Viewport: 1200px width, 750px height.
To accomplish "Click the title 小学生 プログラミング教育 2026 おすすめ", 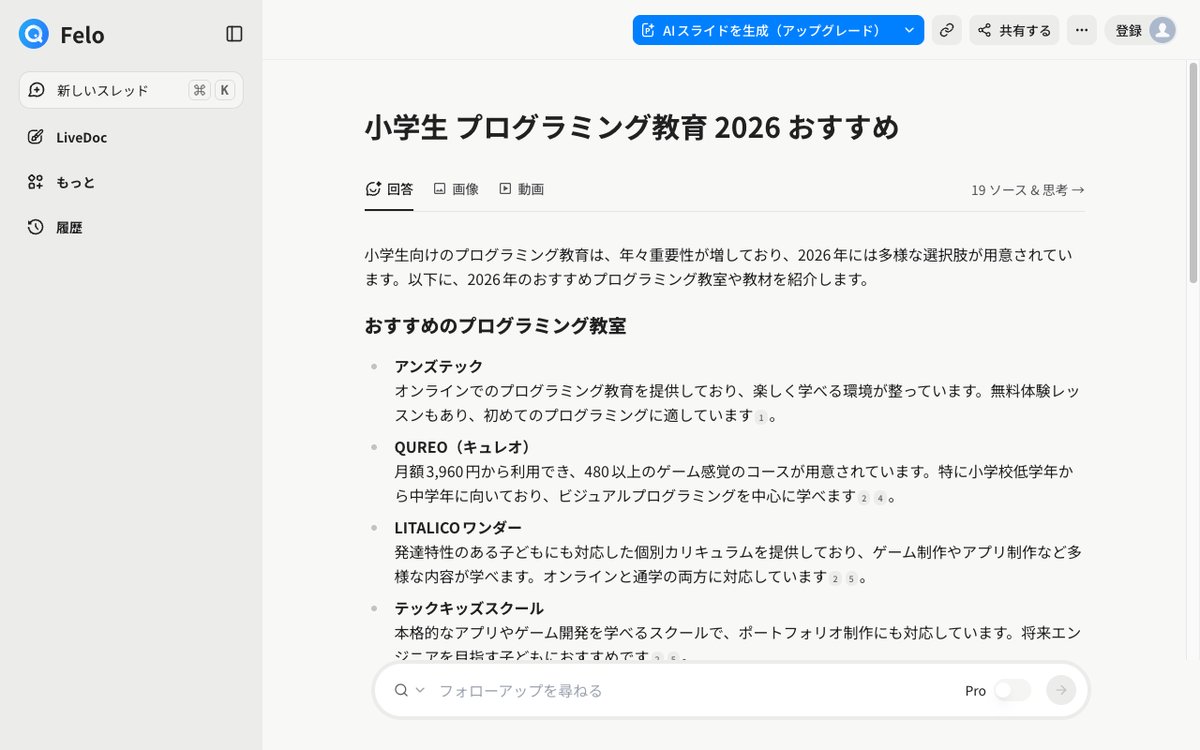I will click(632, 128).
